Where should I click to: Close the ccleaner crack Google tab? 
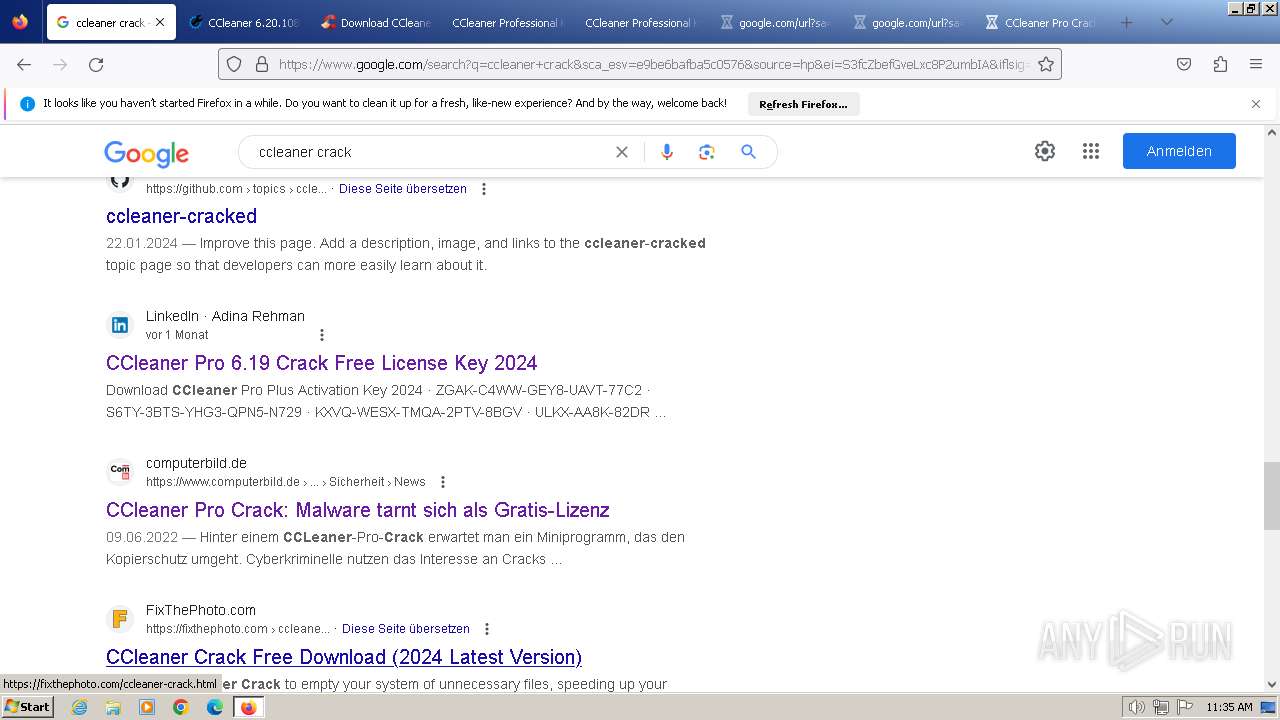pos(160,22)
